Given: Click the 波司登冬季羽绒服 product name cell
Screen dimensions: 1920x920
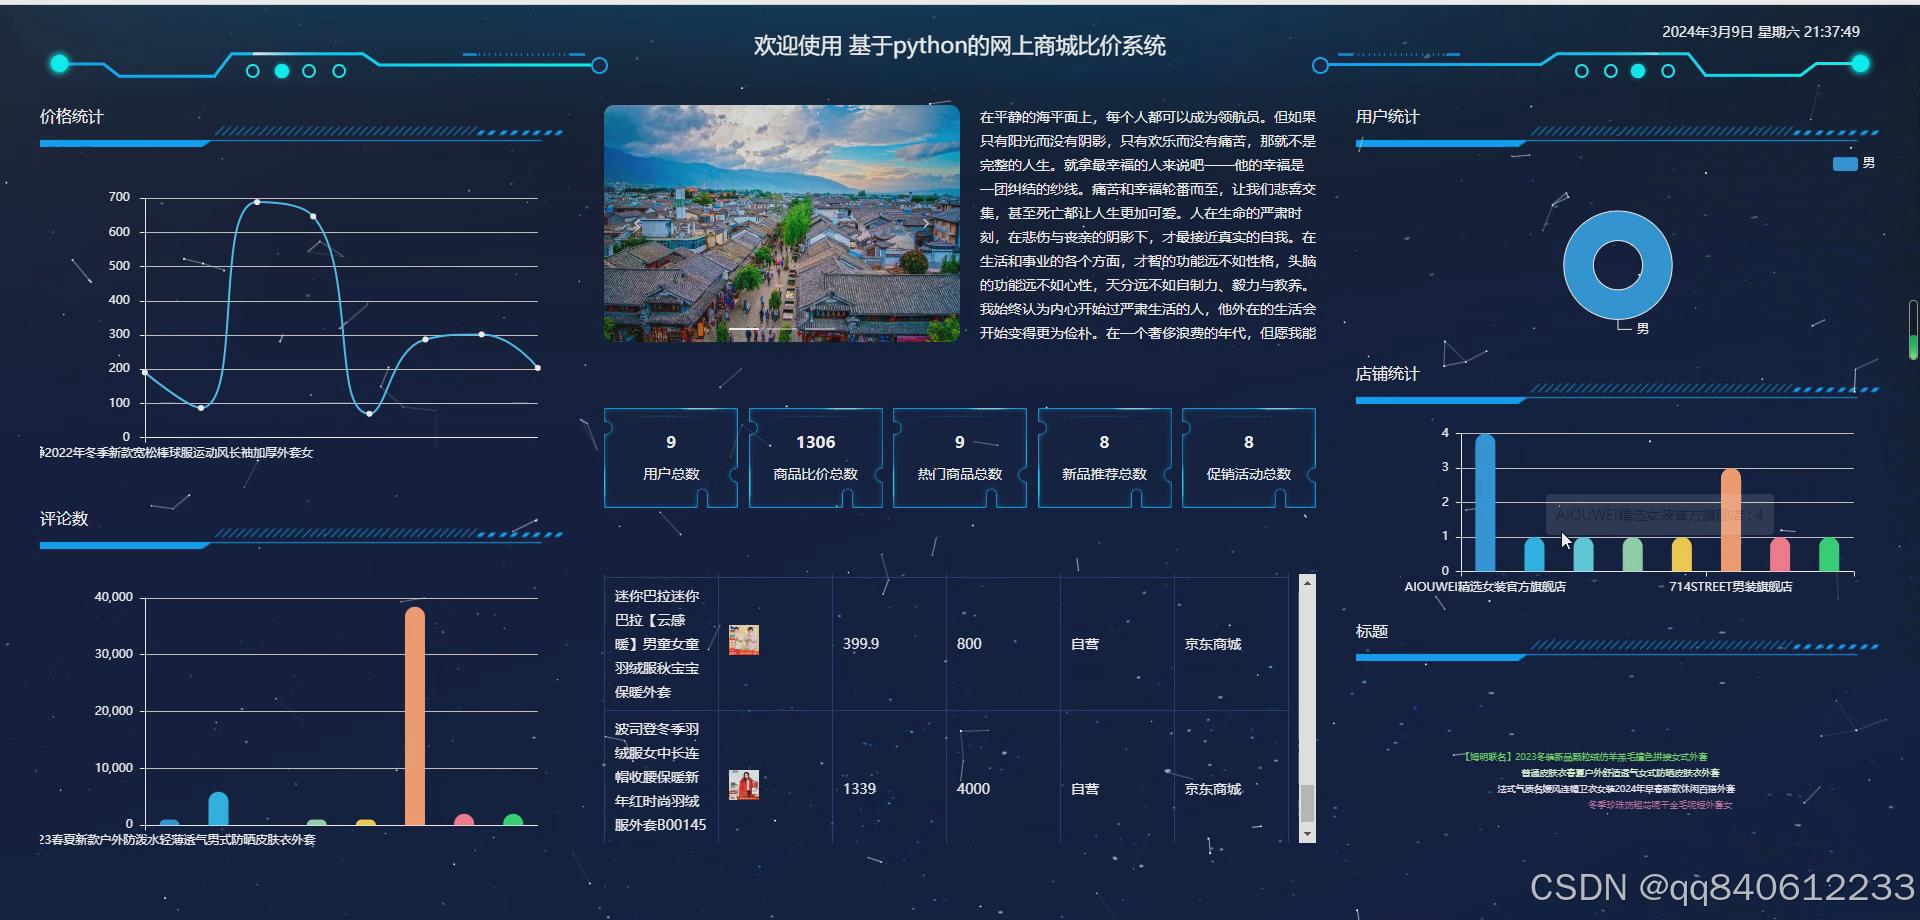Looking at the screenshot, I should tap(660, 777).
